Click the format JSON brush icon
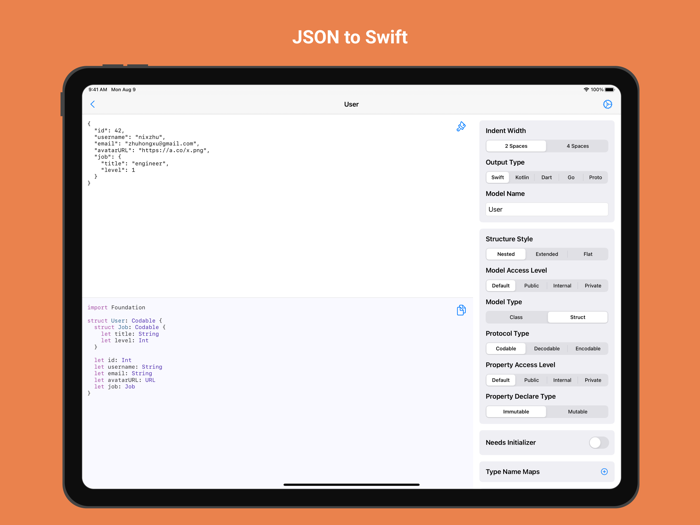Image resolution: width=700 pixels, height=525 pixels. coord(461,127)
